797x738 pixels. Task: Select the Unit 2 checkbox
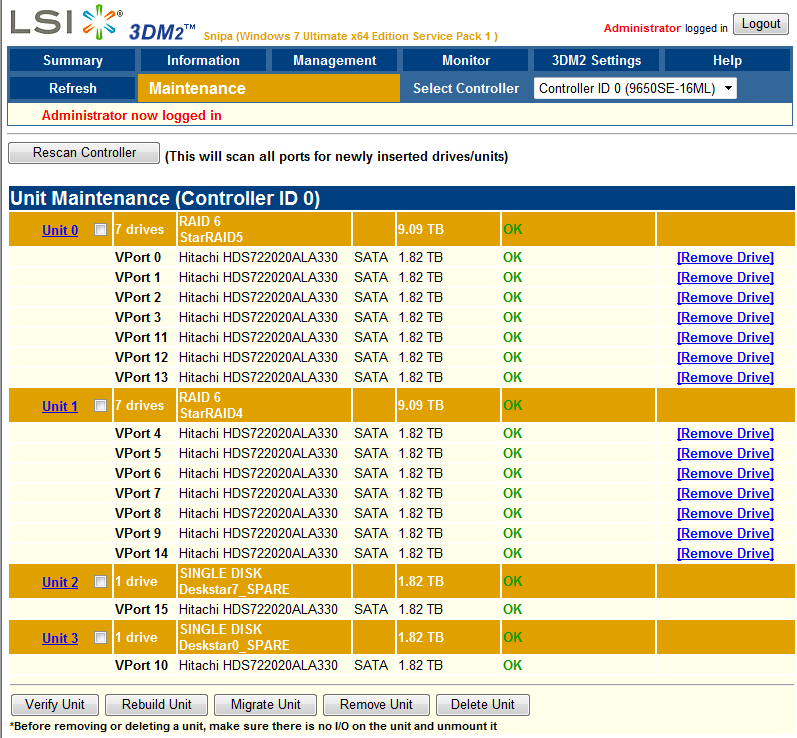point(100,582)
